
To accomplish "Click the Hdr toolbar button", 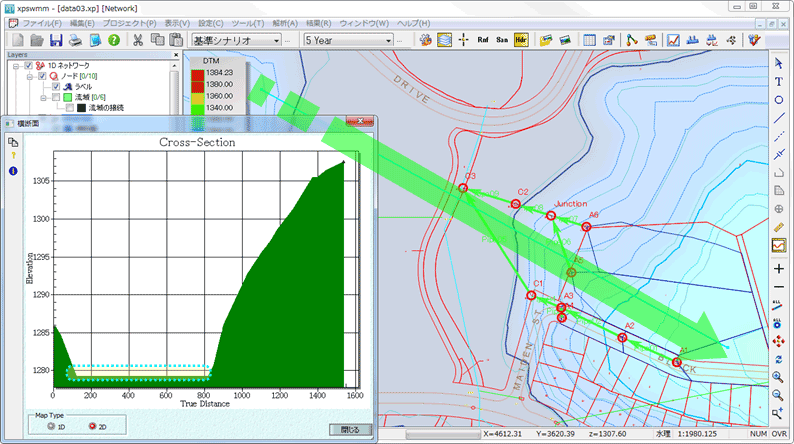I will tap(522, 40).
